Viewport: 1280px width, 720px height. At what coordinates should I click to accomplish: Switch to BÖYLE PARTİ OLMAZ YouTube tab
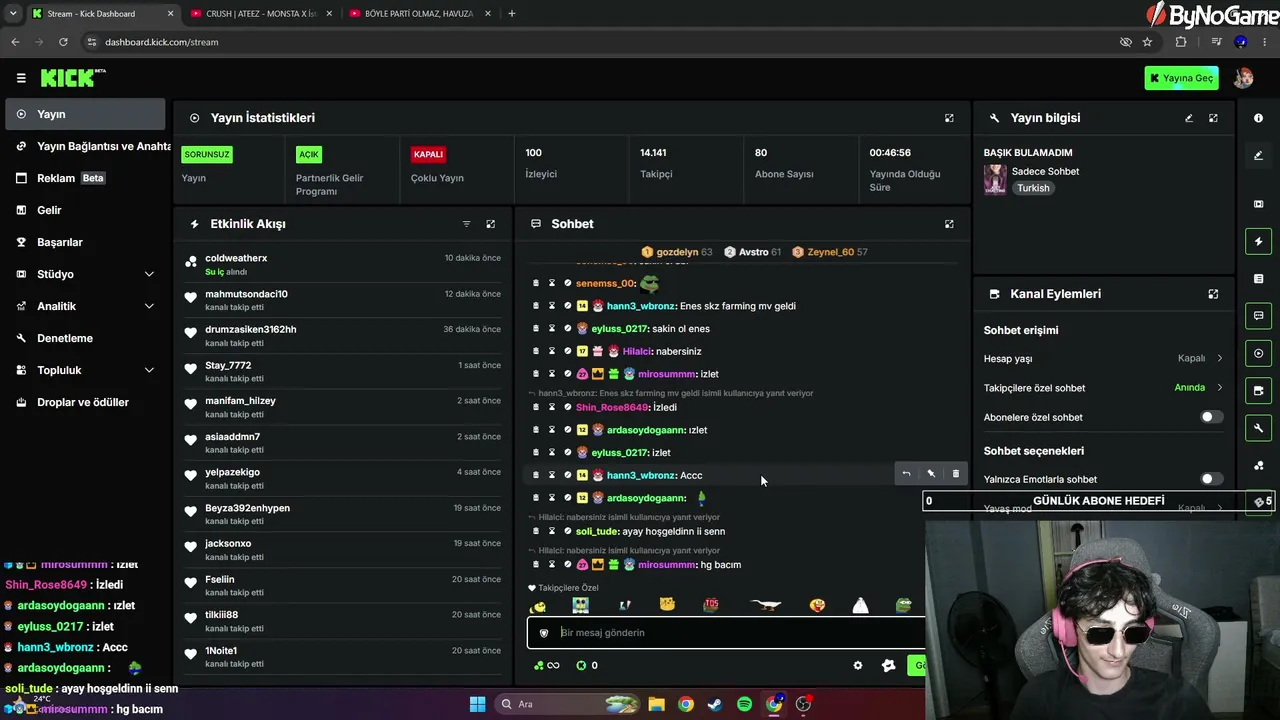click(x=419, y=14)
